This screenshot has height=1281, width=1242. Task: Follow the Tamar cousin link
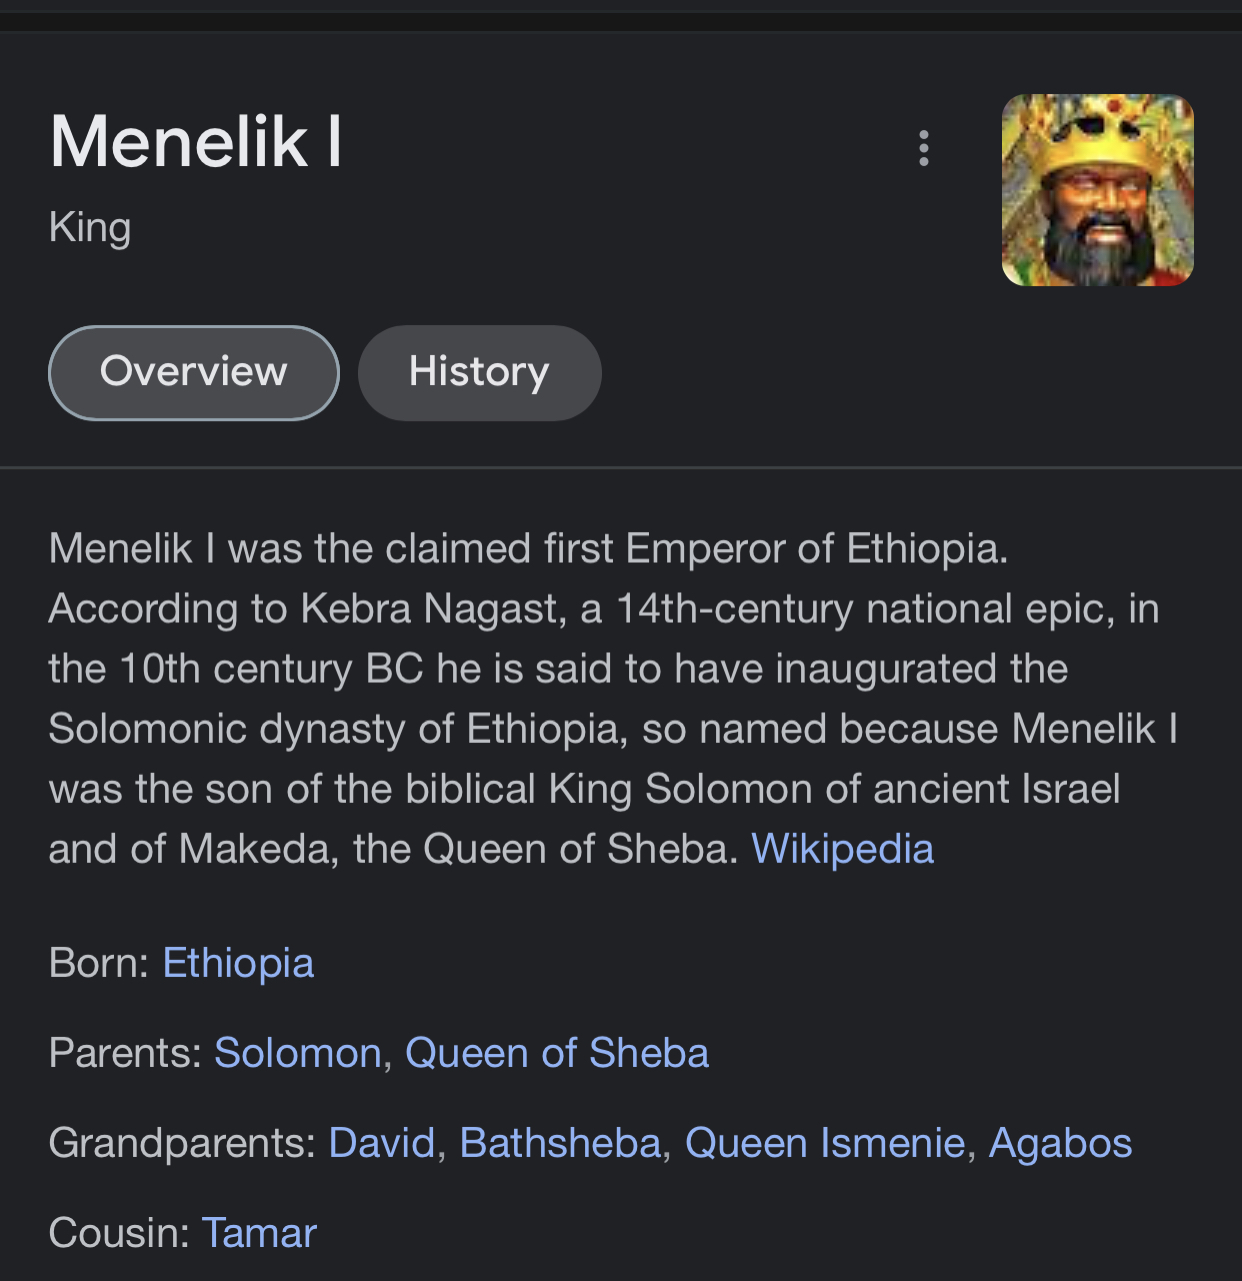(259, 1233)
